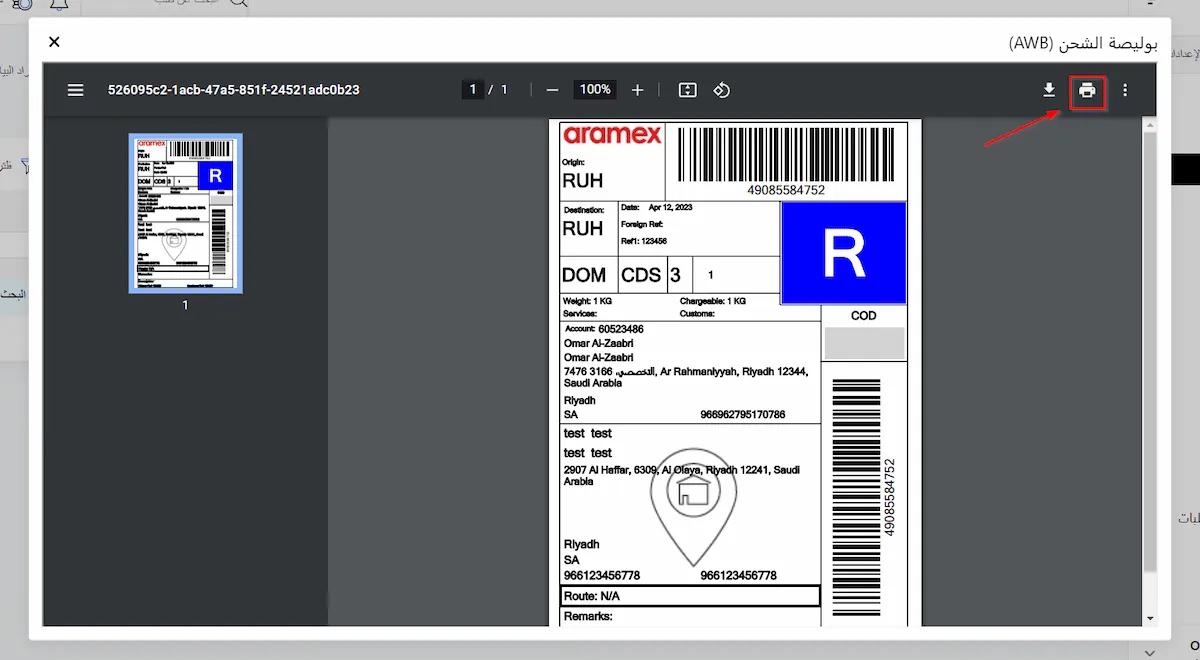Click the dialog title بوليصة الشحن (AWB)
Viewport: 1200px width, 660px height.
[1081, 42]
